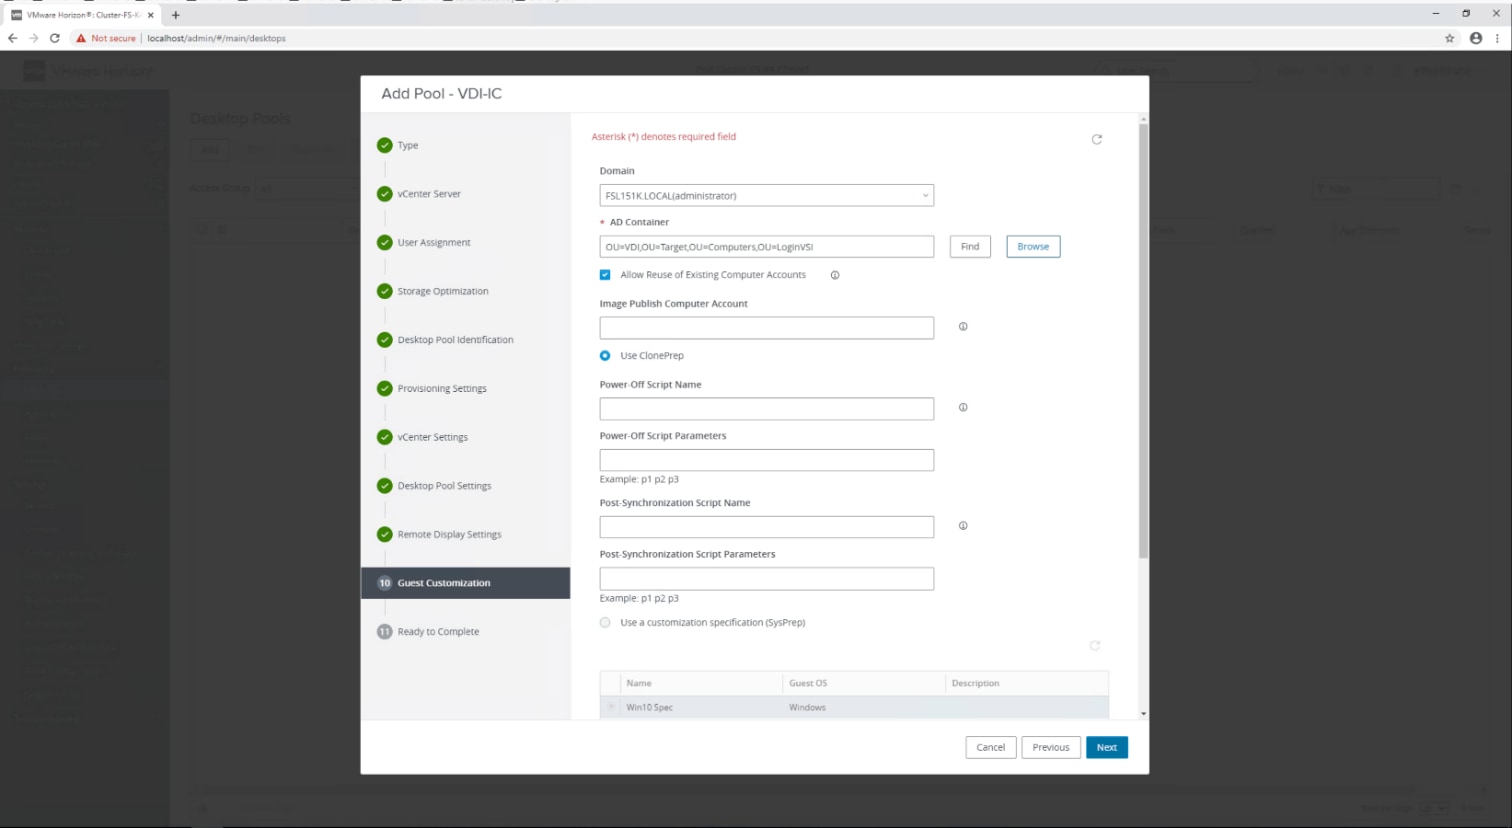This screenshot has height=828, width=1512.
Task: Click Image Publish Computer Account field
Action: [x=767, y=328]
